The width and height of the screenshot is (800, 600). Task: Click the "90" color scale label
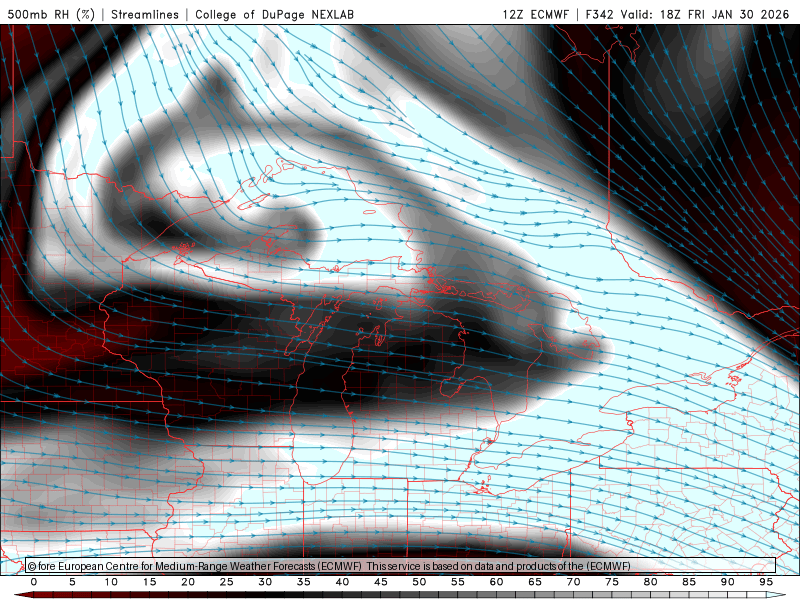tap(728, 582)
